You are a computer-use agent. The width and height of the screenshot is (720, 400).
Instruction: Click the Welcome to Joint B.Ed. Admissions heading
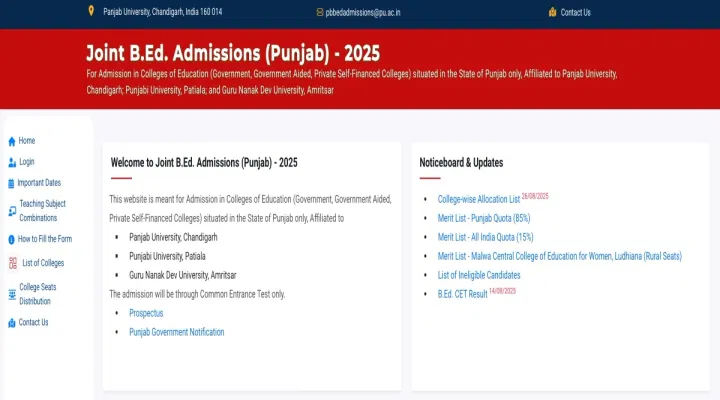click(x=204, y=163)
